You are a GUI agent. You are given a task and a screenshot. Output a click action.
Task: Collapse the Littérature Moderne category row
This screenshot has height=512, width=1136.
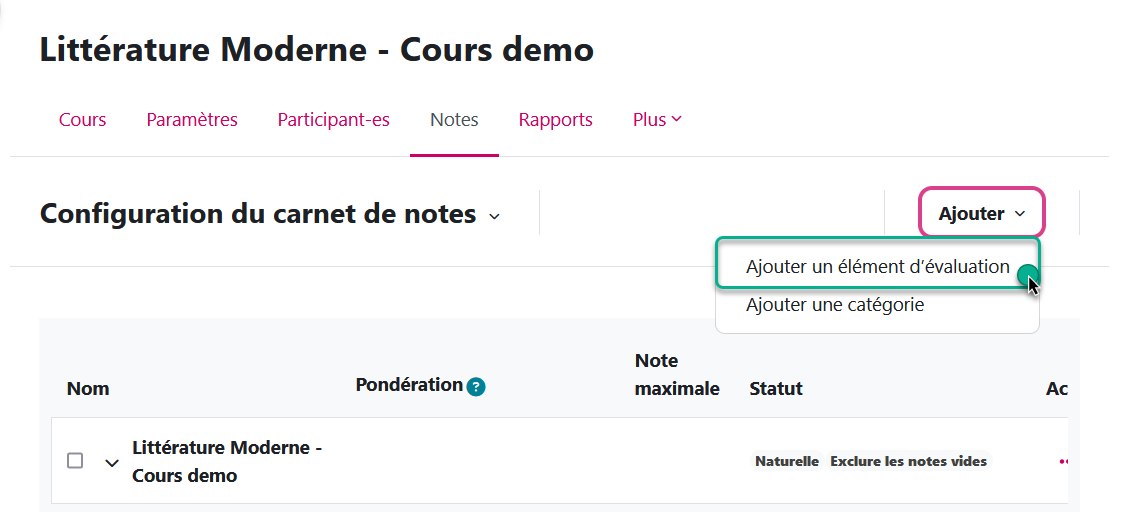coord(112,463)
